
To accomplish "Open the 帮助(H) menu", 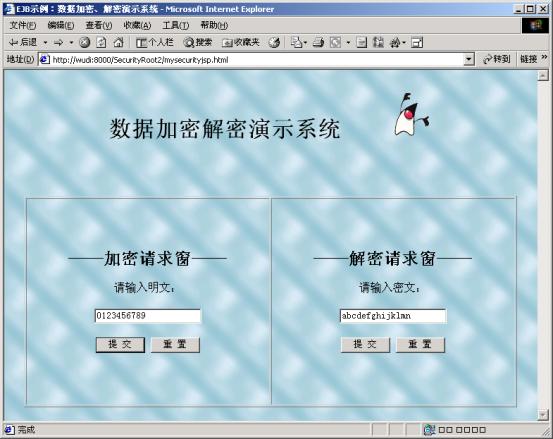I will pyautogui.click(x=214, y=25).
